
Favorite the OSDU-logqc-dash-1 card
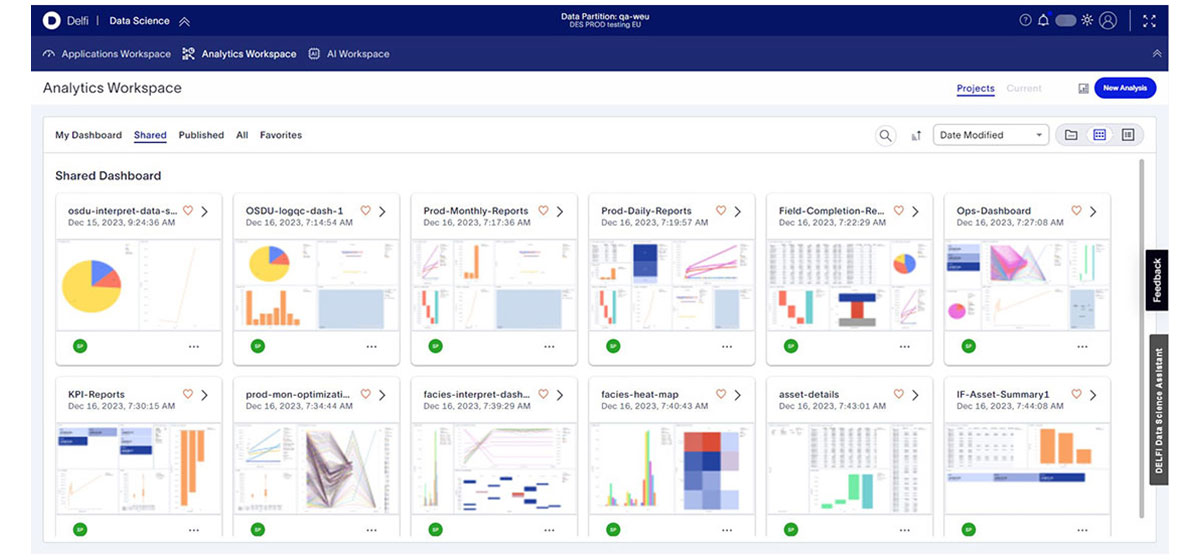(365, 211)
